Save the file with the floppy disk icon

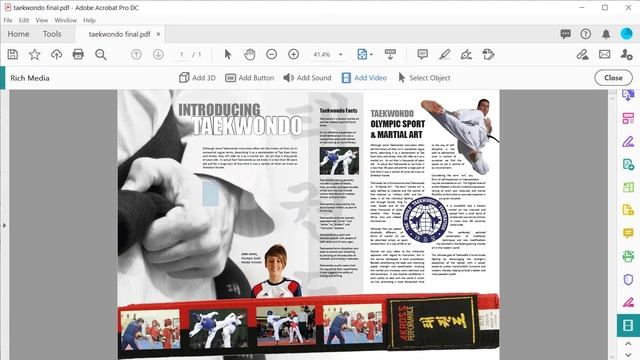tap(13, 54)
